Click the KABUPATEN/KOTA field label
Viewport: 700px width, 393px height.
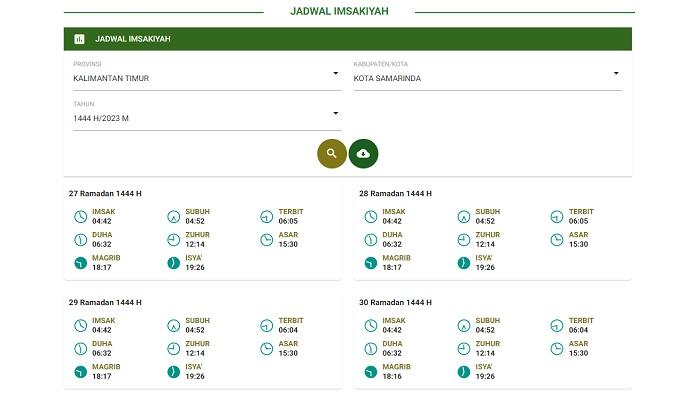point(381,64)
